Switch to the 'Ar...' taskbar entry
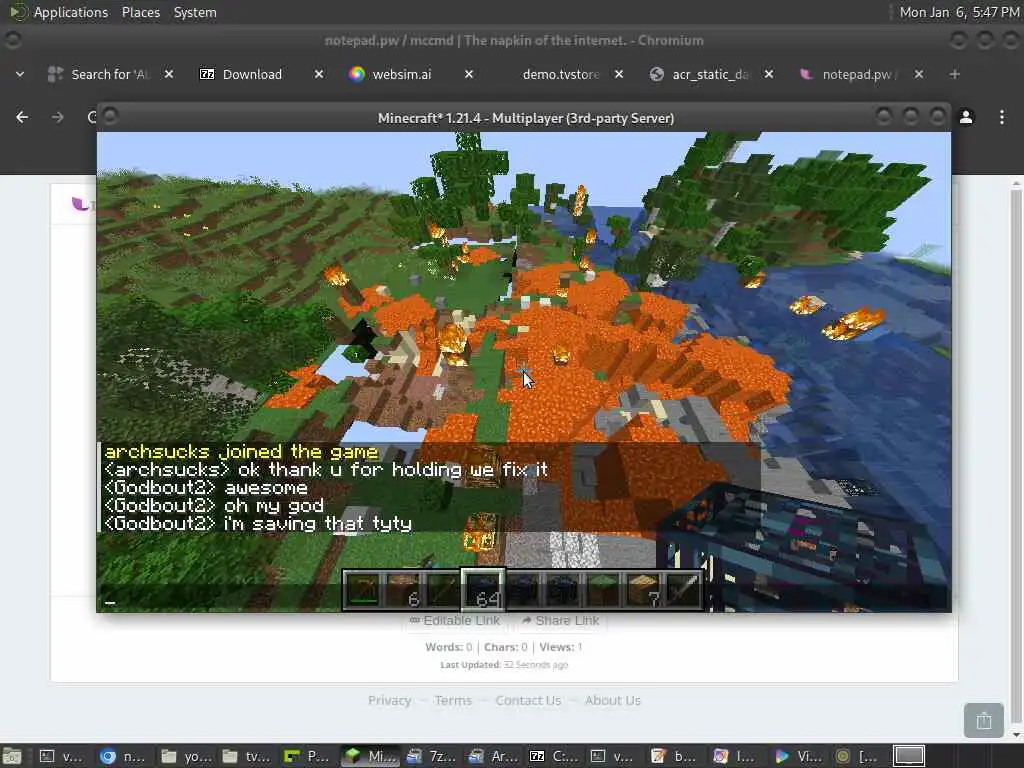 [492, 756]
